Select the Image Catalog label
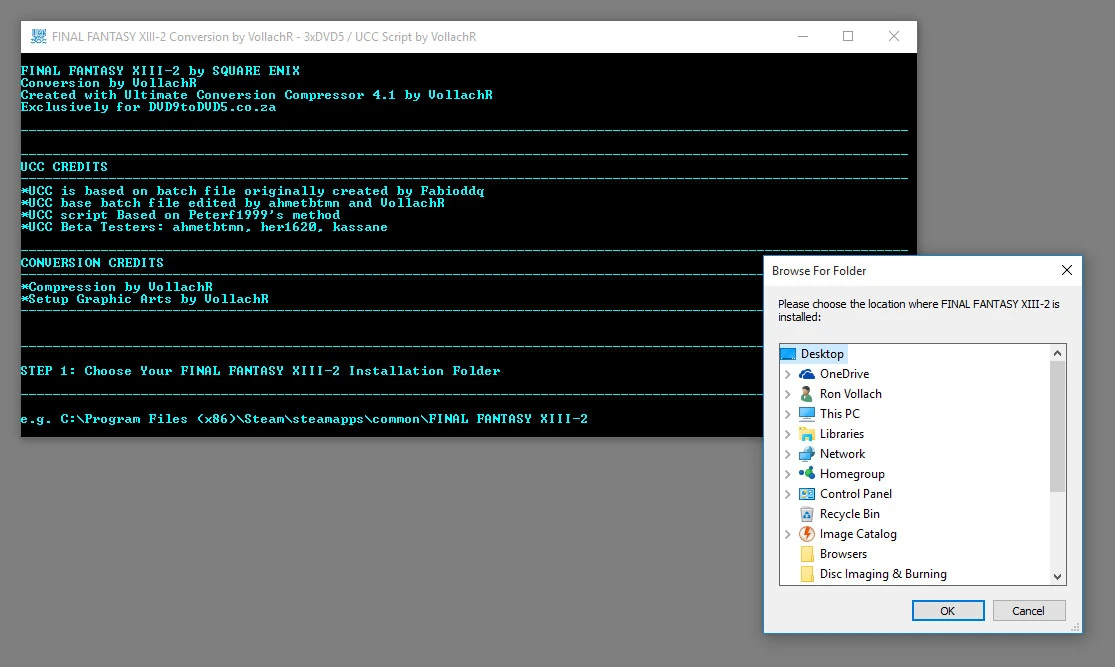The height and width of the screenshot is (667, 1115). 858,533
